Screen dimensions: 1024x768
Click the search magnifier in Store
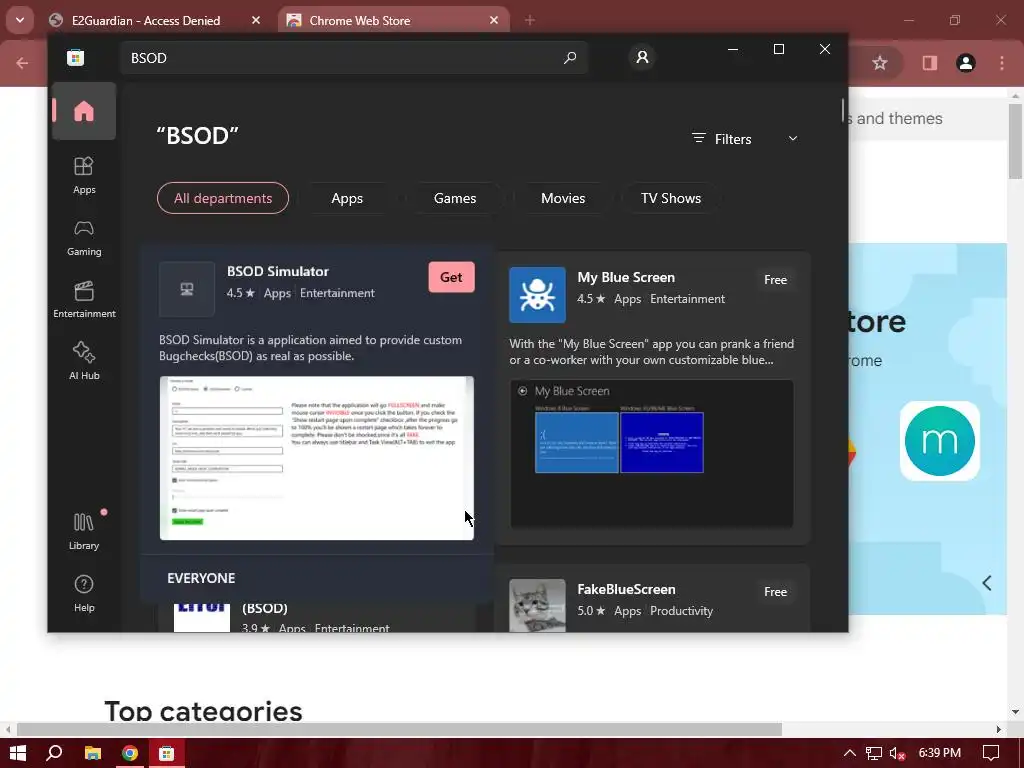[x=570, y=57]
